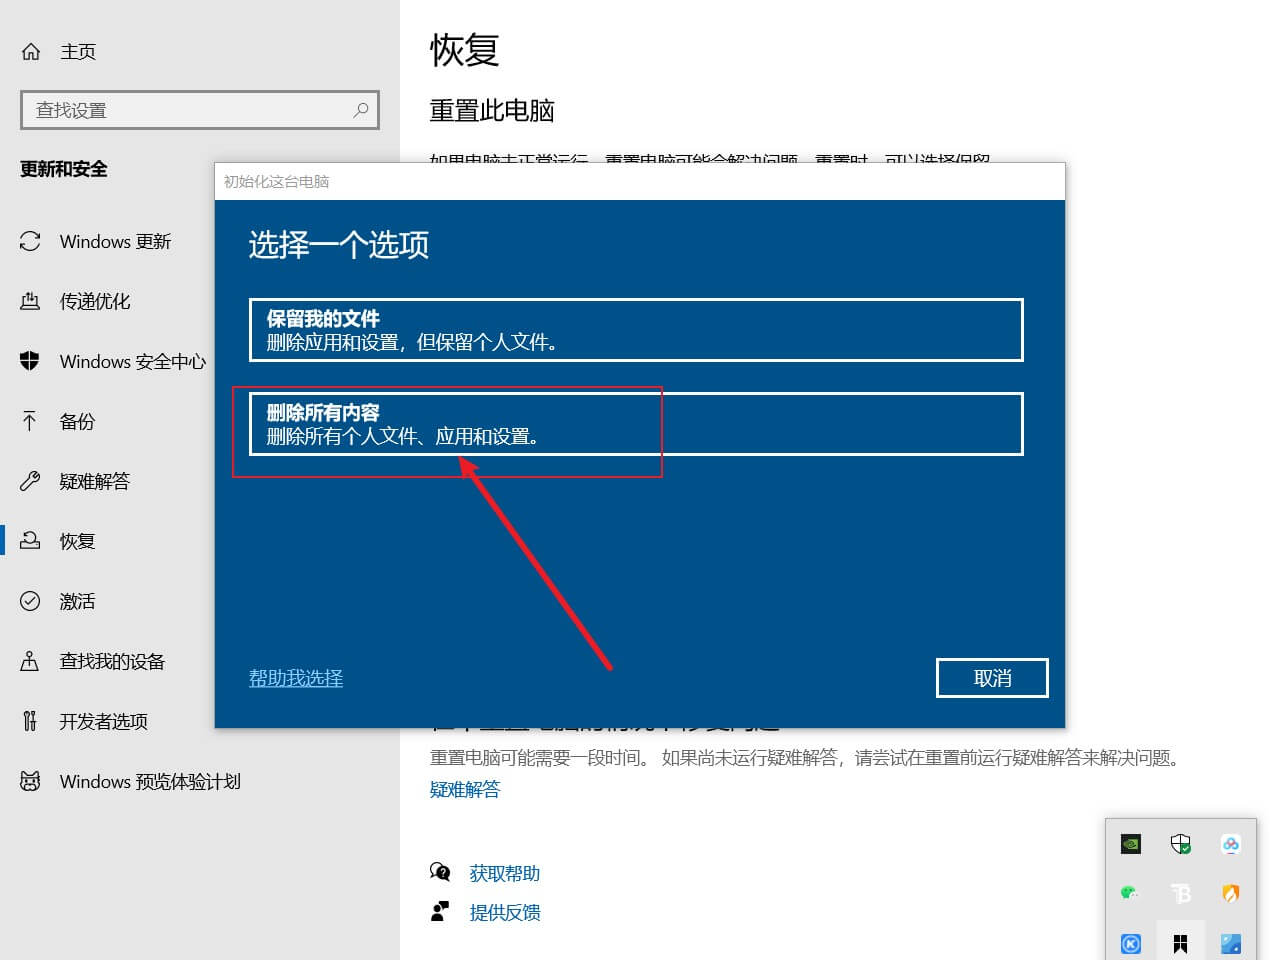This screenshot has width=1280, height=960.
Task: Click the 备份 upload-arrow icon
Action: click(x=30, y=421)
